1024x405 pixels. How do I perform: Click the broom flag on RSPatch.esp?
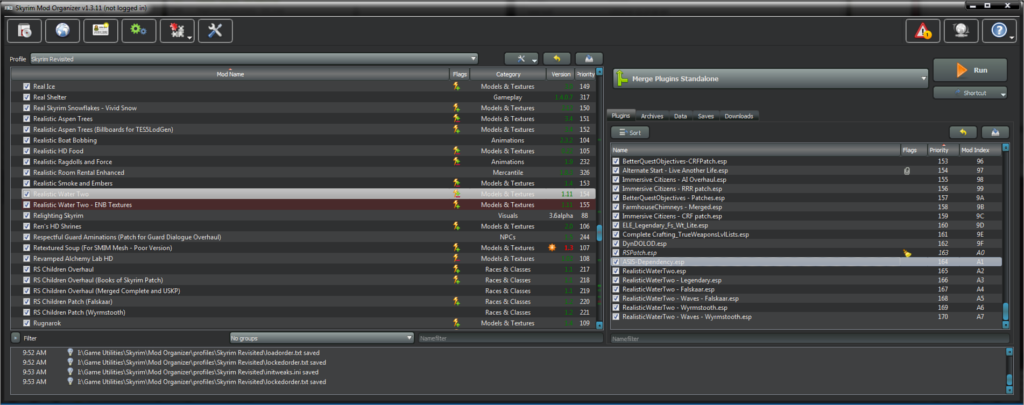click(x=906, y=252)
